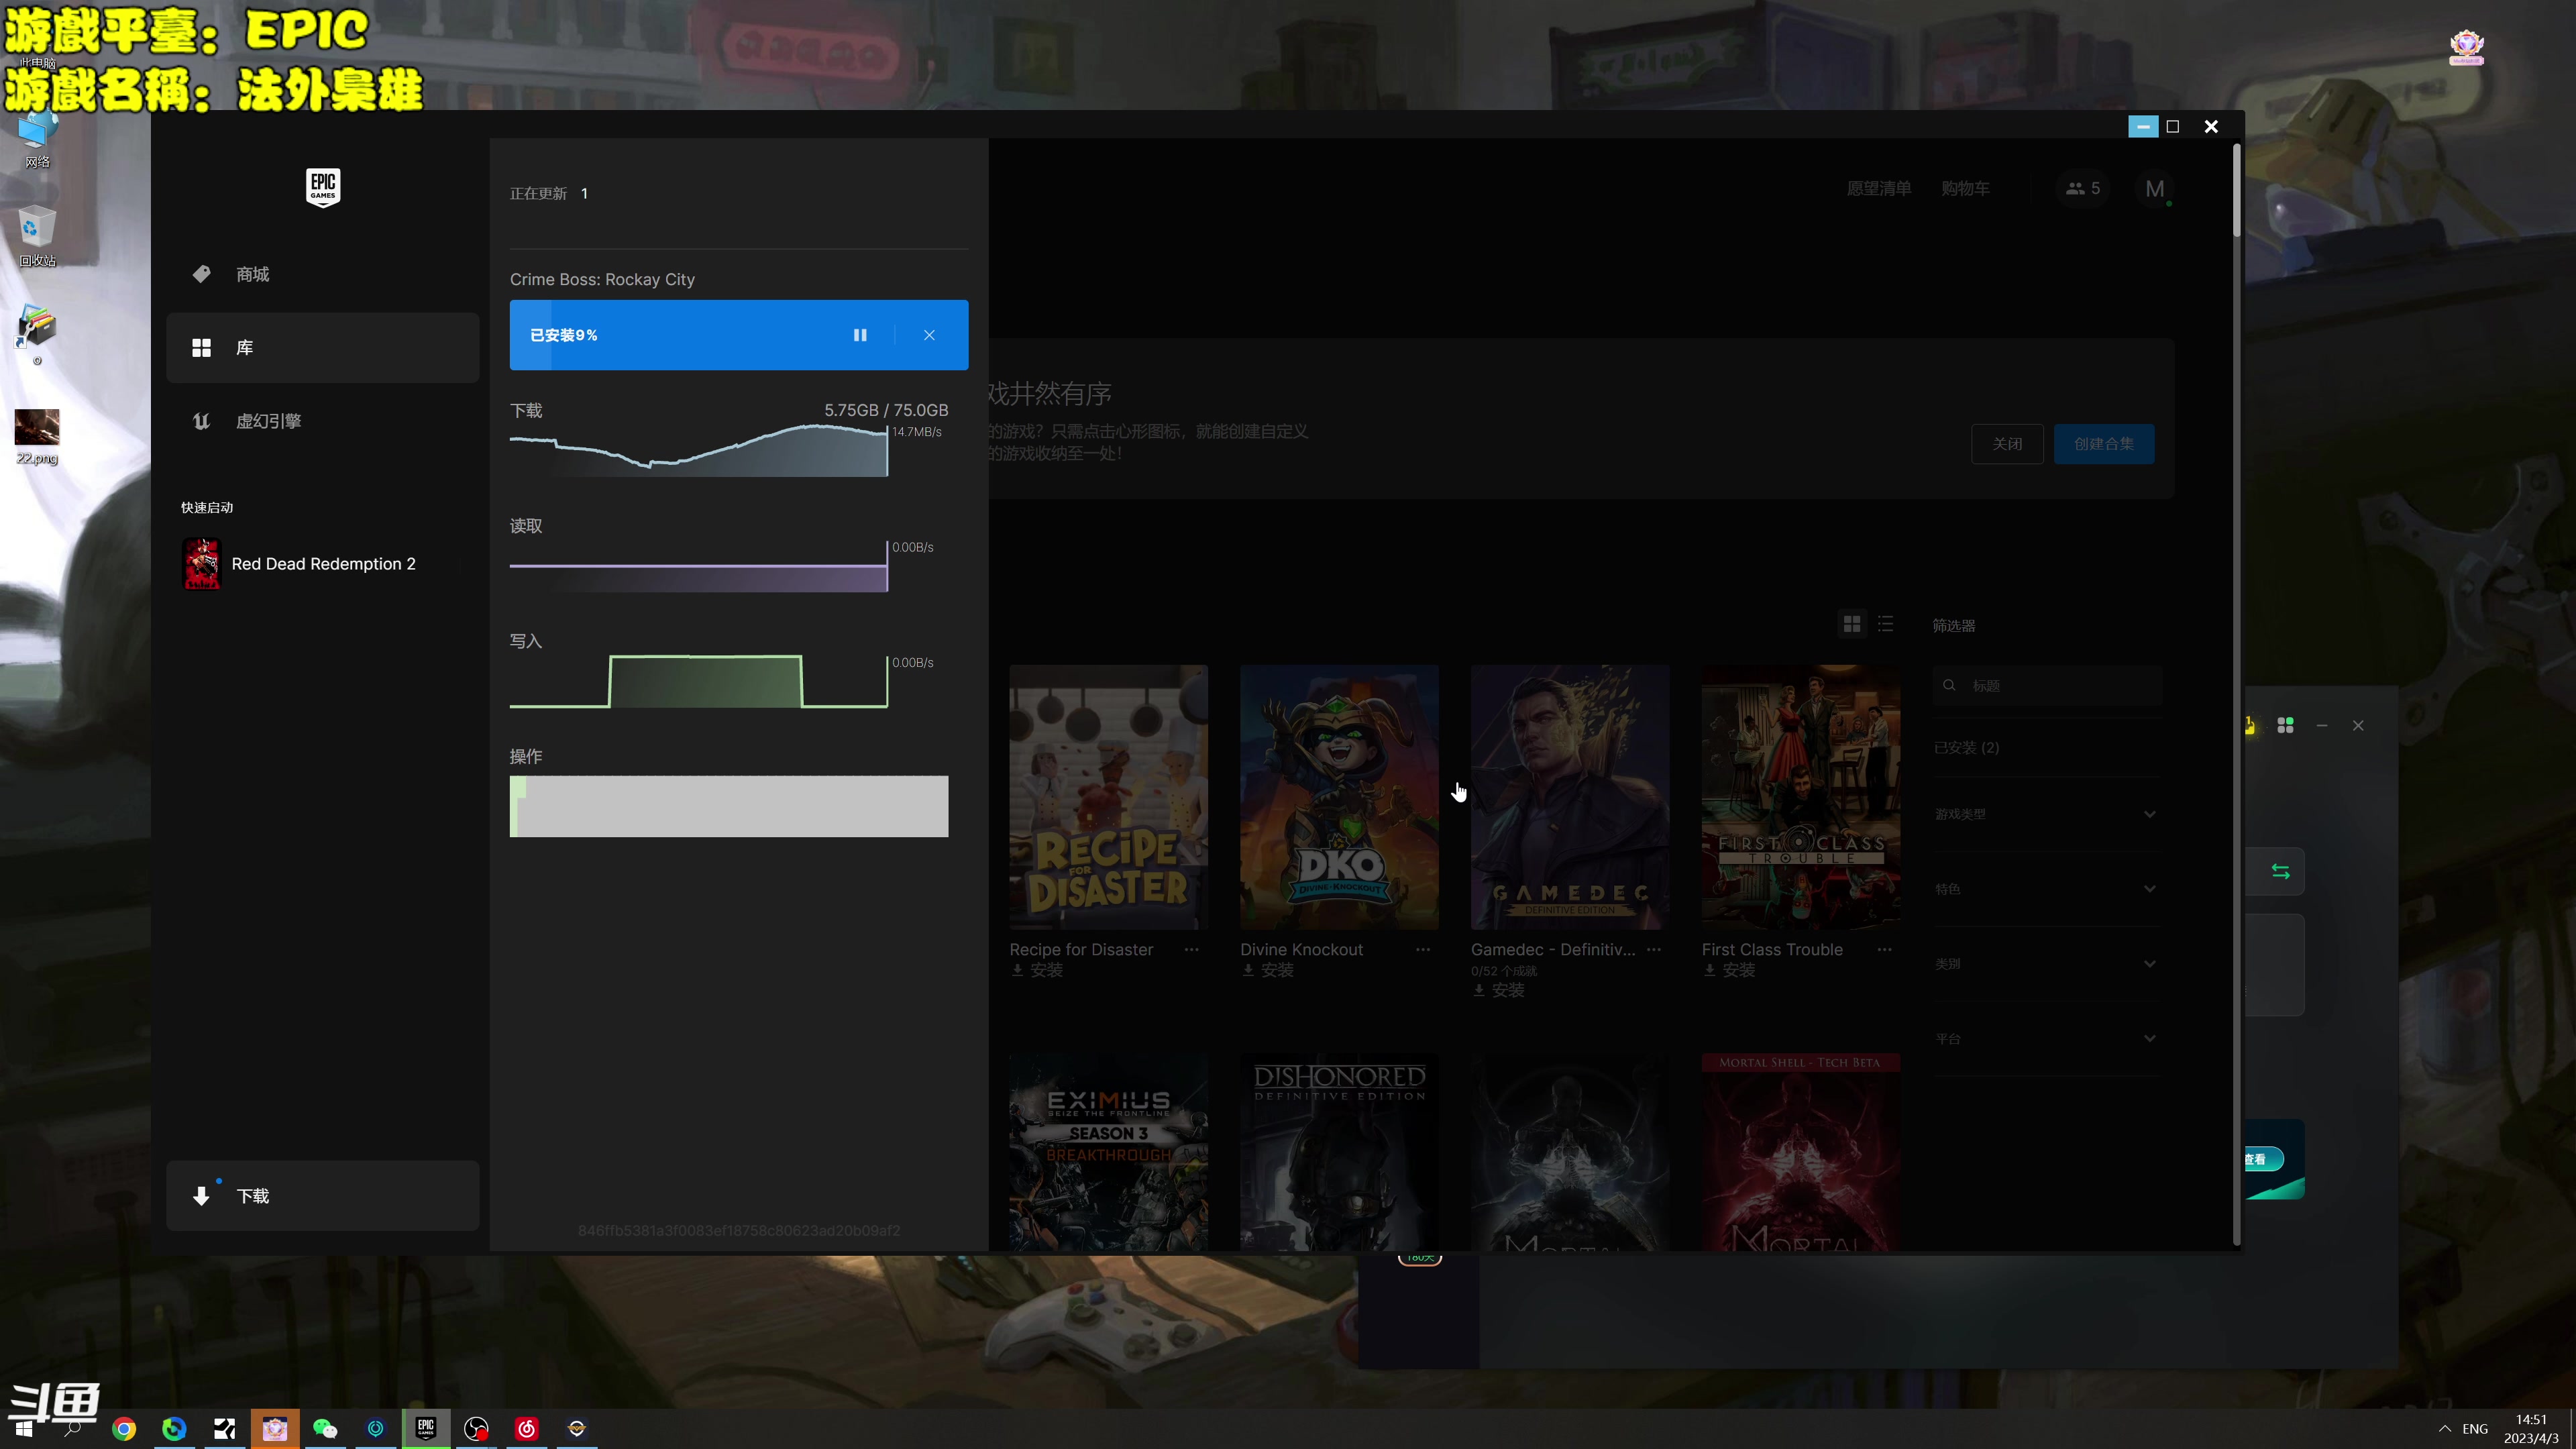Expand the 特色 filter section
2576x1449 pixels.
coord(2046,889)
